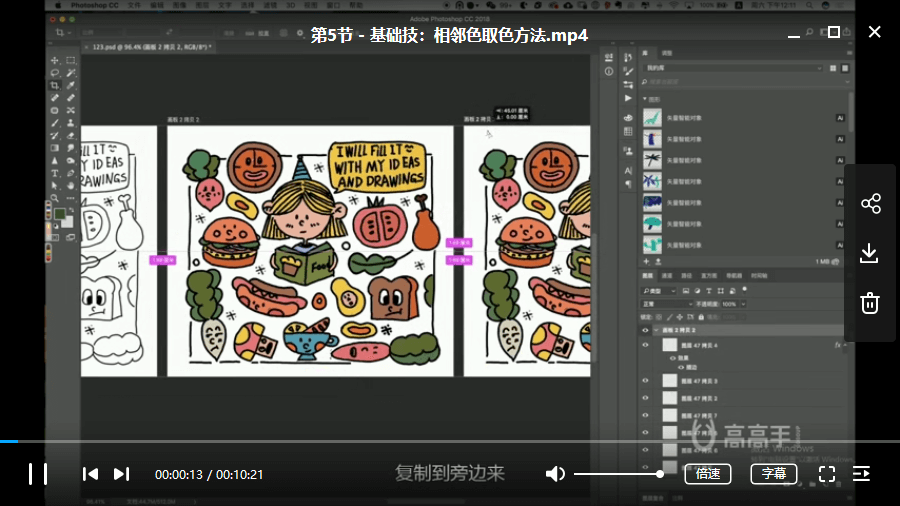
Task: Click the trash delete icon on player sidebar
Action: coord(870,302)
